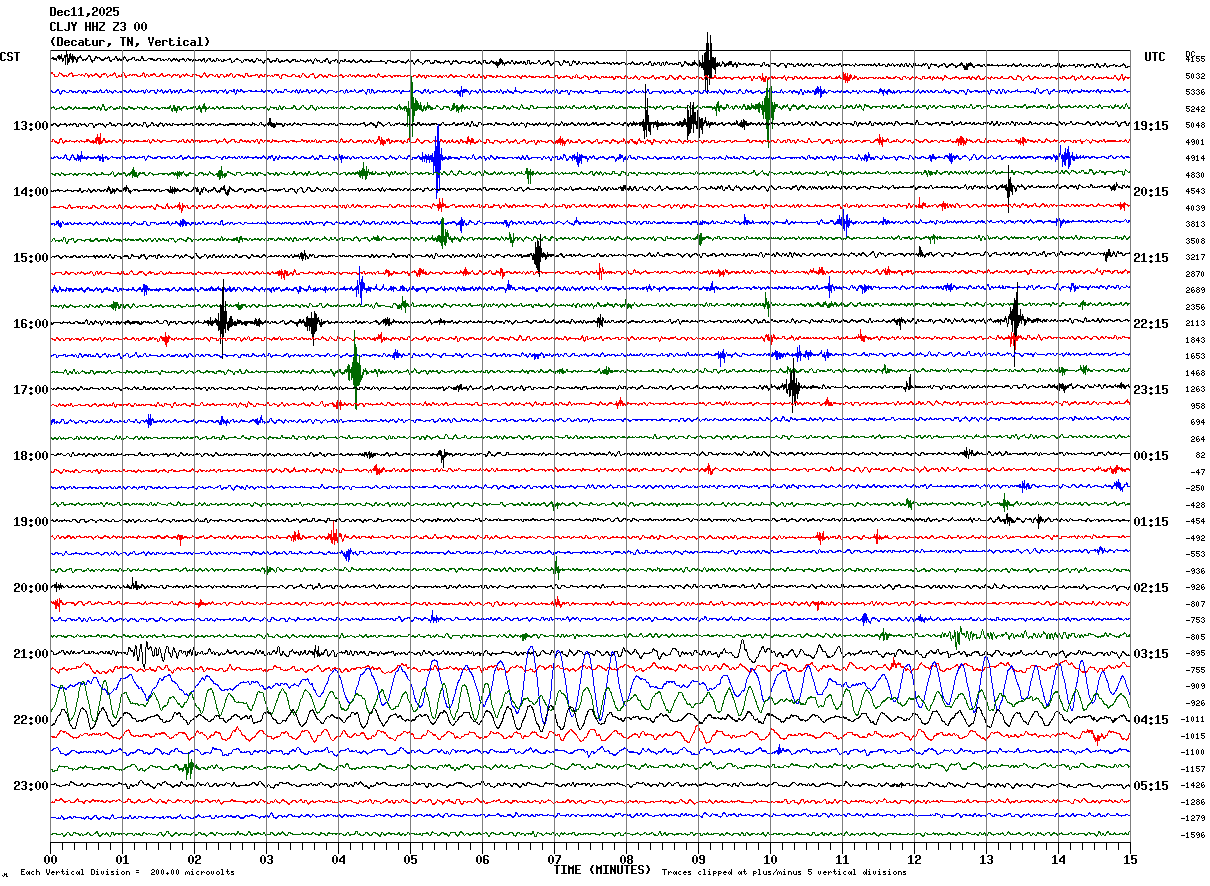Click the DC offset value 5048
1210x886 pixels.
[1195, 126]
